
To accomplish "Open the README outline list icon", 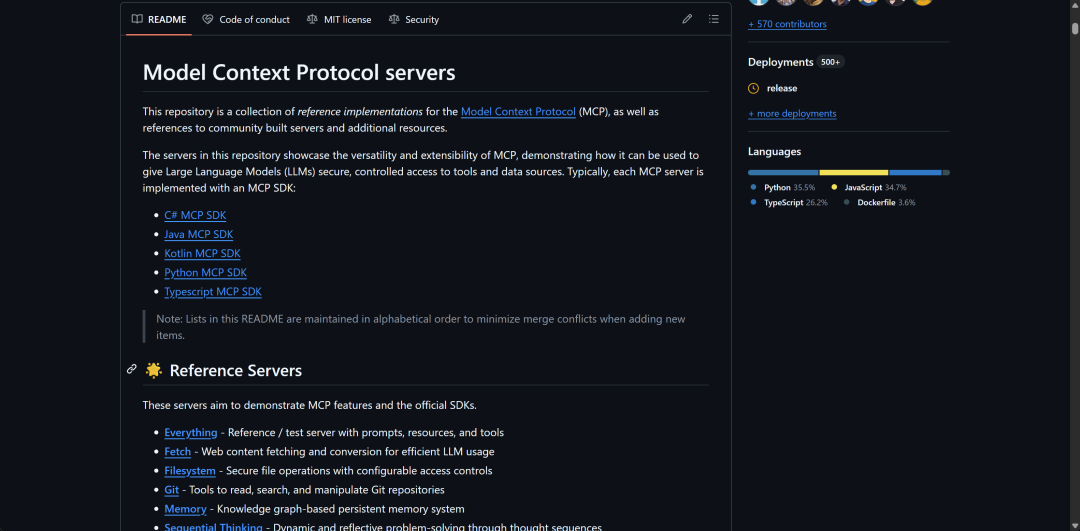I will pos(714,19).
